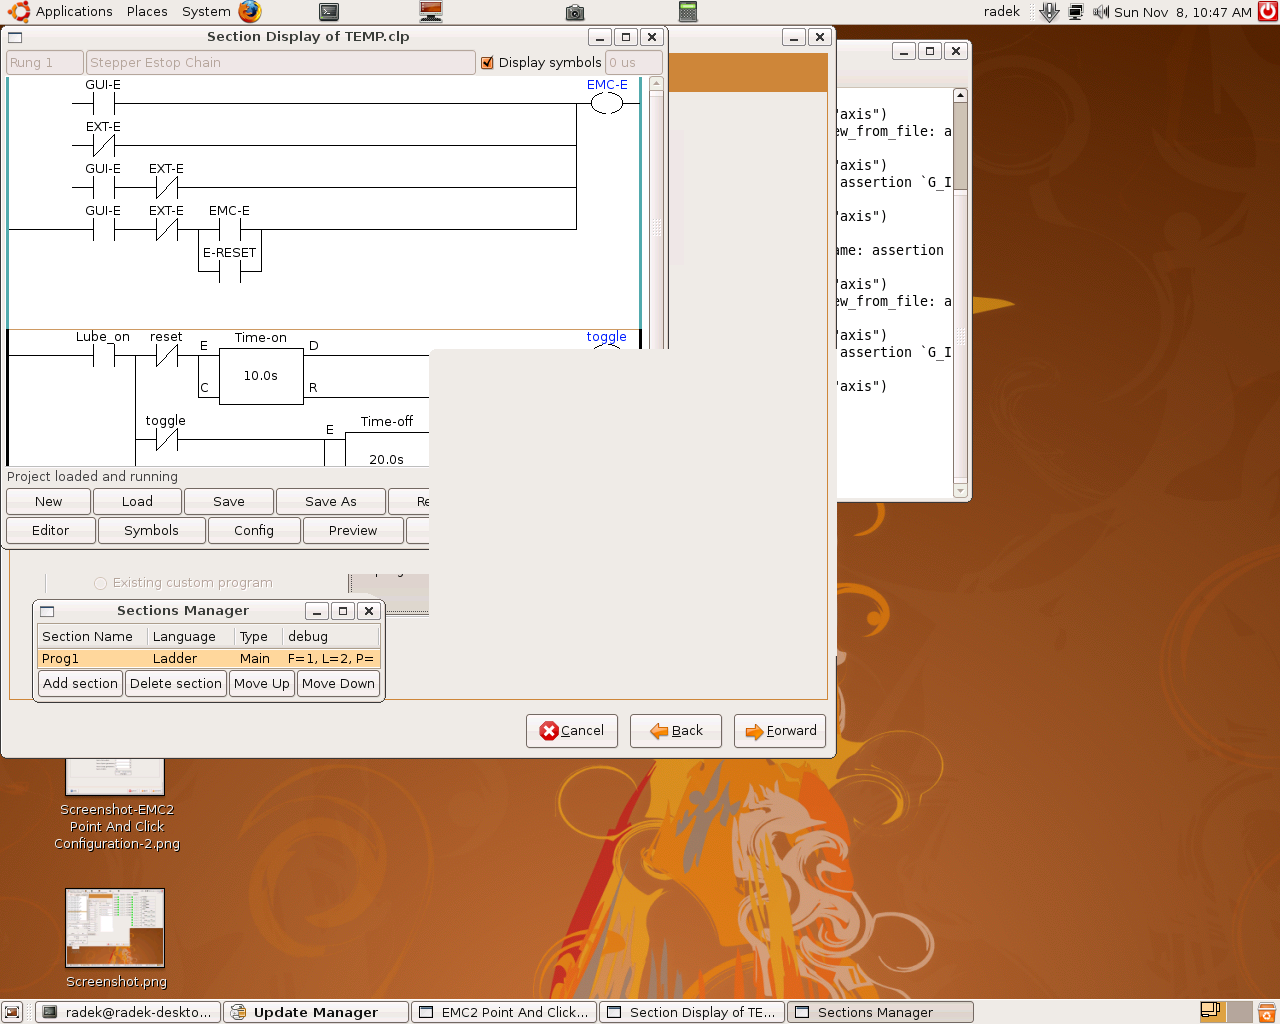Click the volume speaker icon
Image resolution: width=1280 pixels, height=1024 pixels.
[1101, 12]
